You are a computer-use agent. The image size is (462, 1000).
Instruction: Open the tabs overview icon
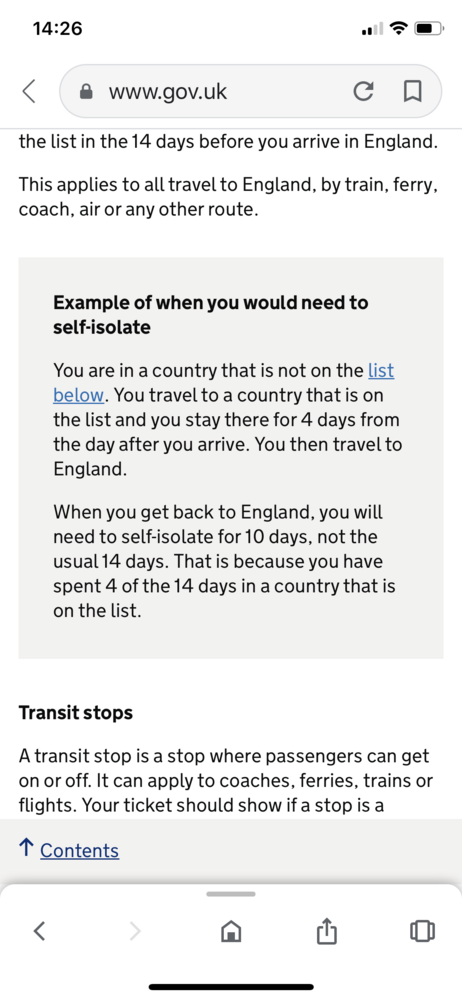tap(422, 932)
